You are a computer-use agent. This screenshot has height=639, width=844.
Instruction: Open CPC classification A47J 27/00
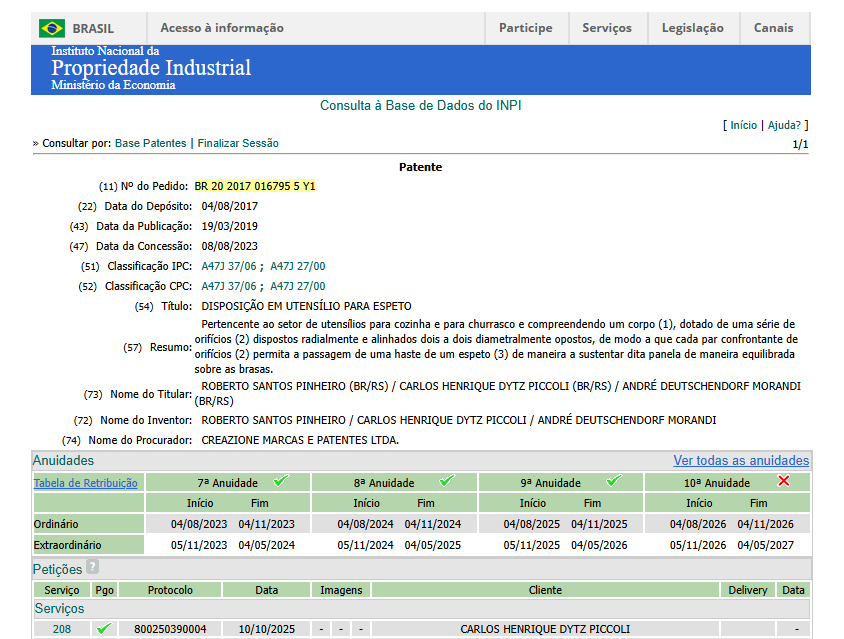(x=298, y=286)
